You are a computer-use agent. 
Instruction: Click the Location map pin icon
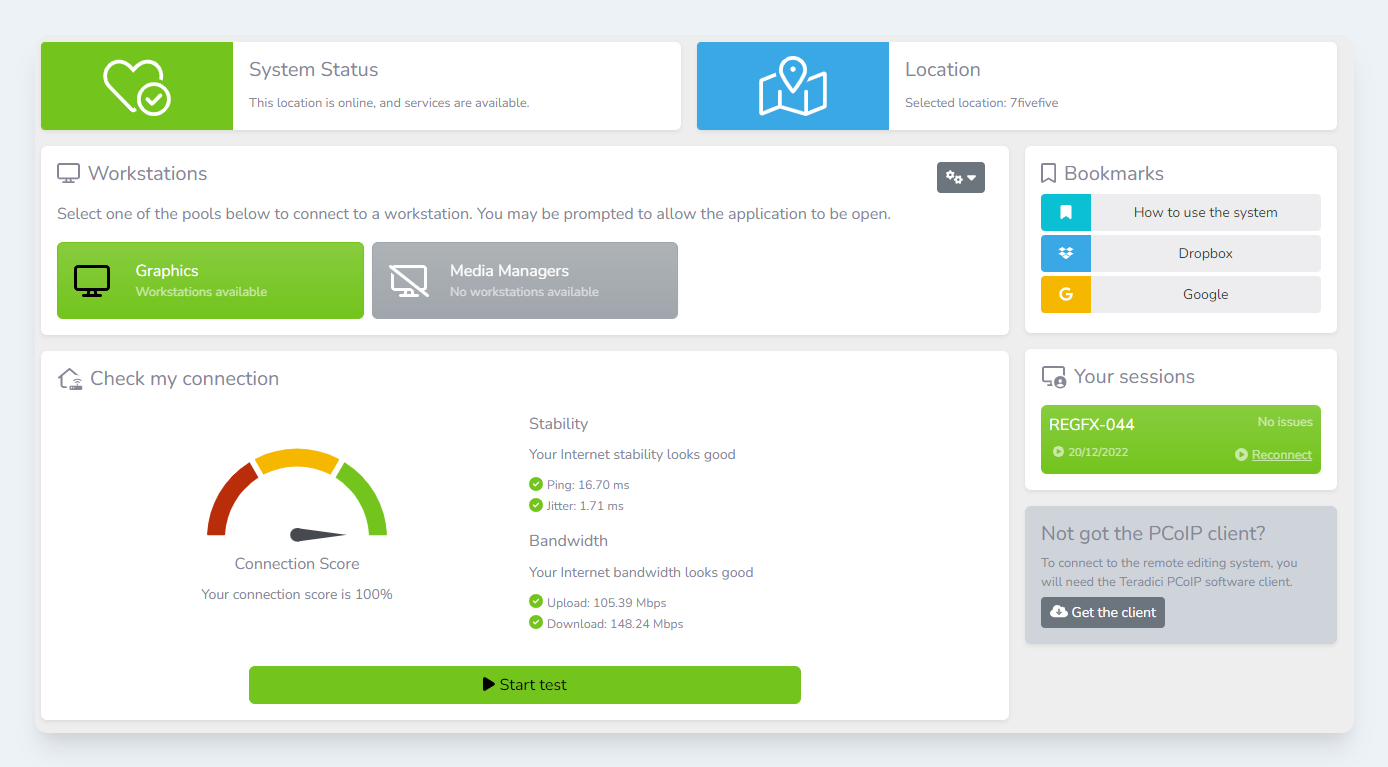[792, 86]
